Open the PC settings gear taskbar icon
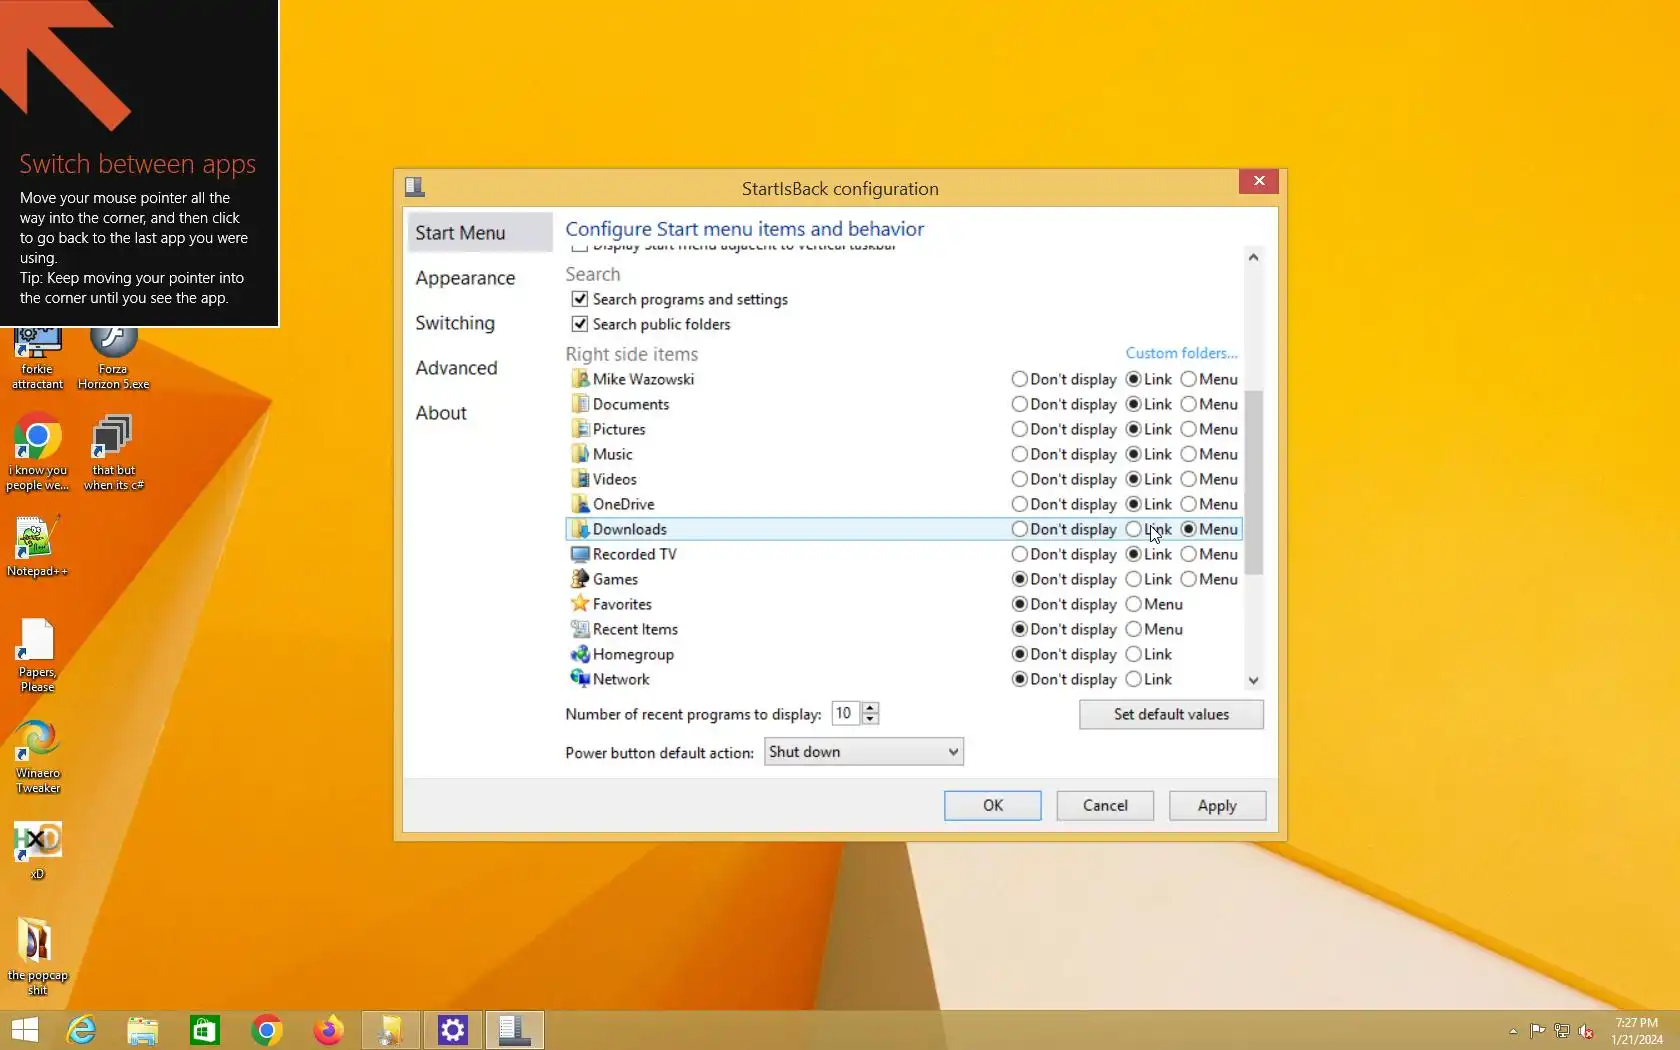 pos(453,1030)
